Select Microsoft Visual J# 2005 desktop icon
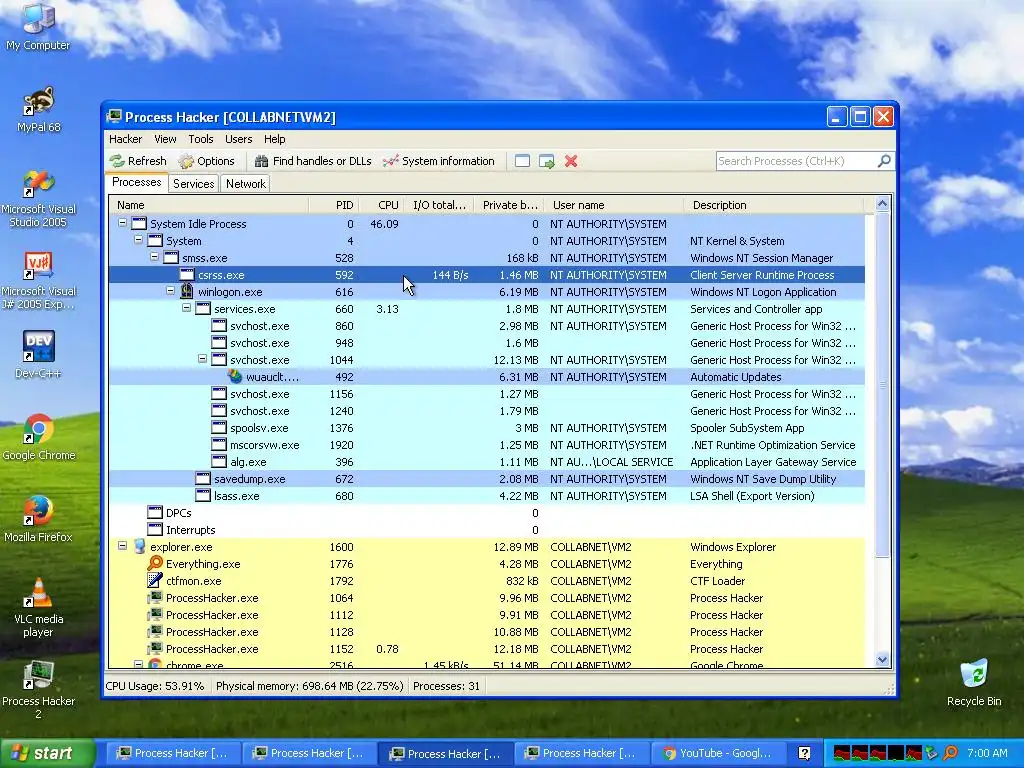 click(38, 280)
